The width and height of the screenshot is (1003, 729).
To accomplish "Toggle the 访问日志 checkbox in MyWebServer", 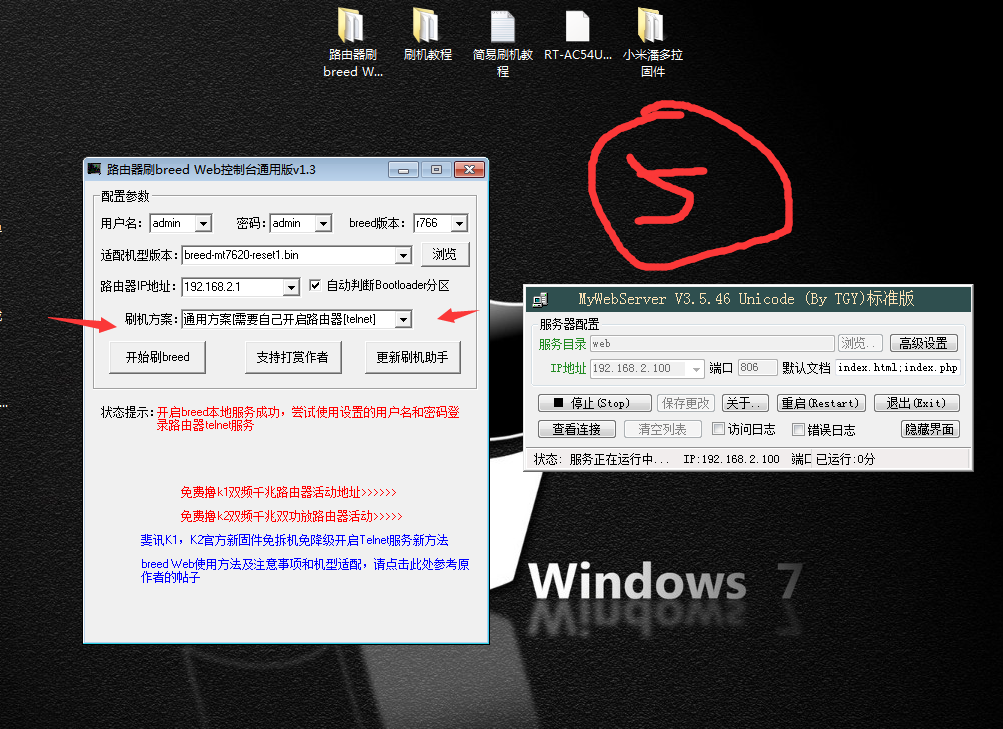I will click(718, 428).
